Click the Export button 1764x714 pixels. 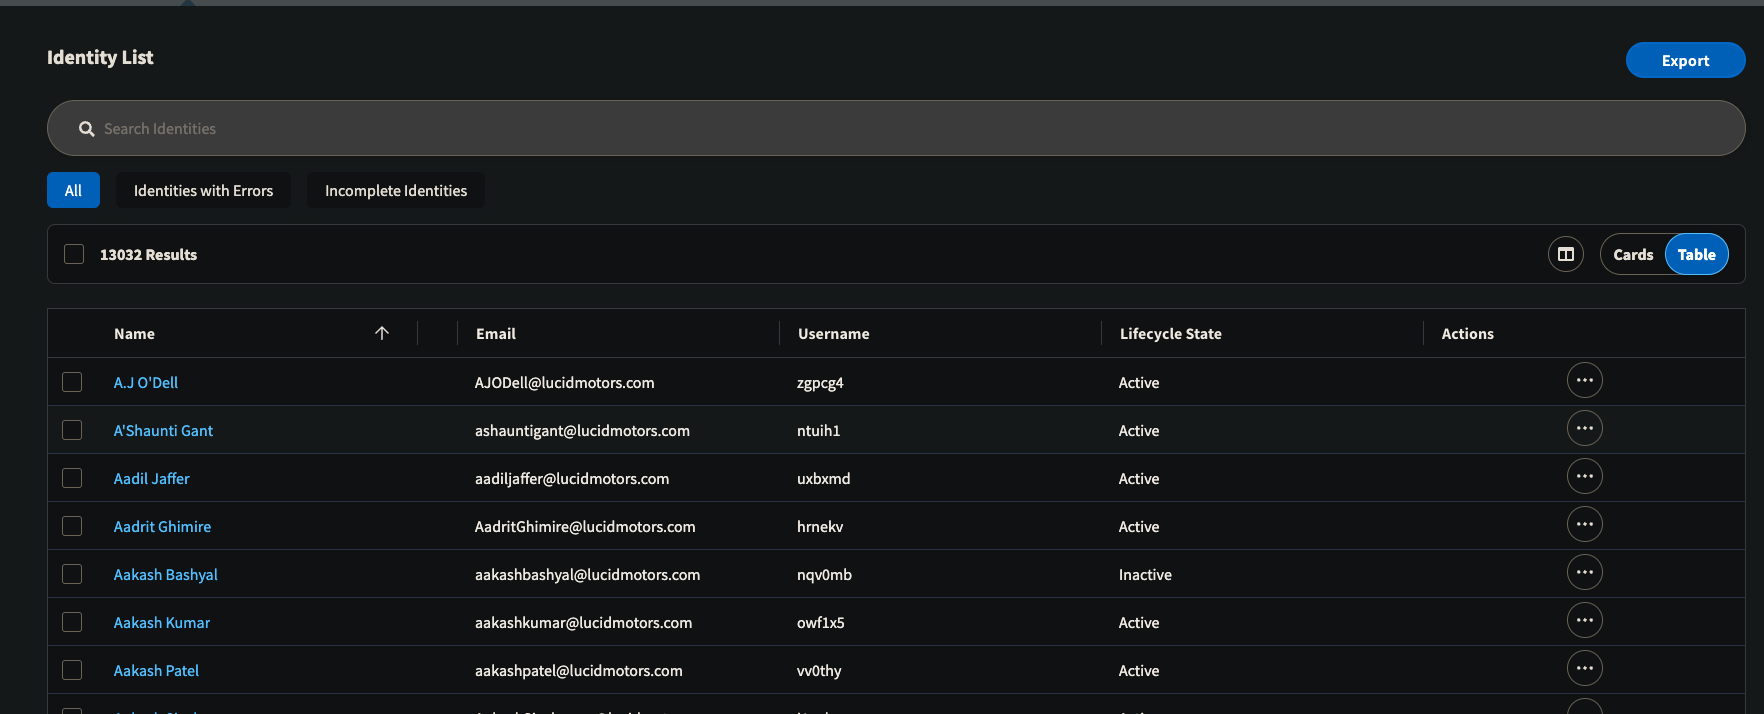[x=1685, y=60]
